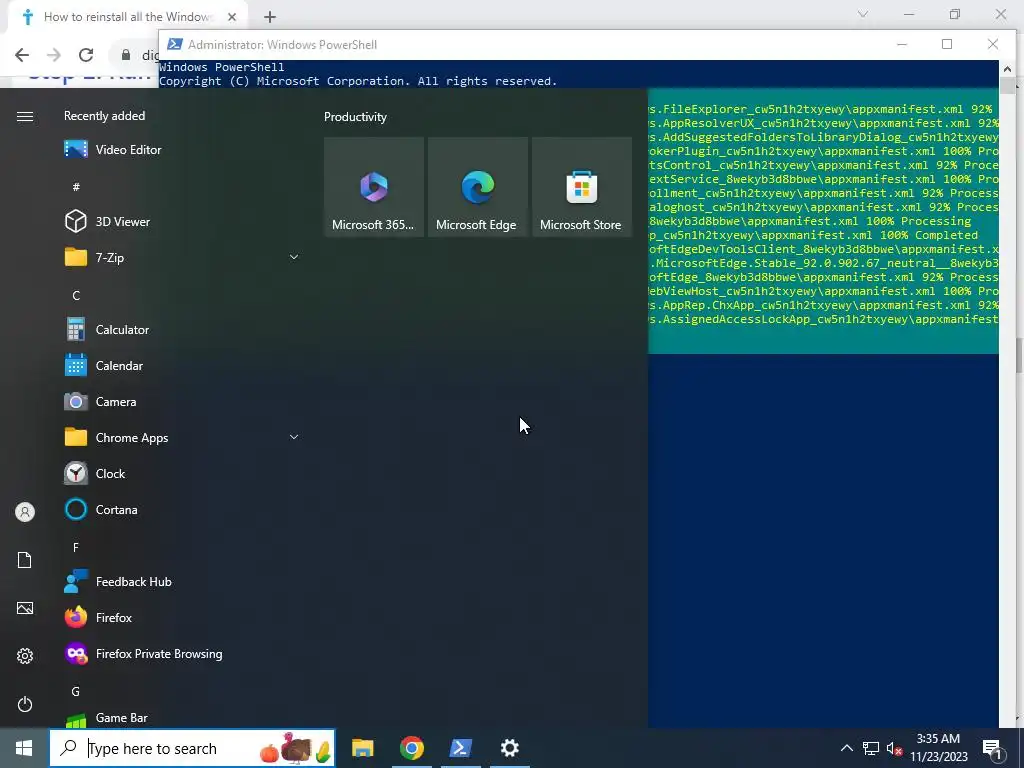Viewport: 1024px width, 768px height.
Task: Show hidden tray icons chevron
Action: pos(846,748)
